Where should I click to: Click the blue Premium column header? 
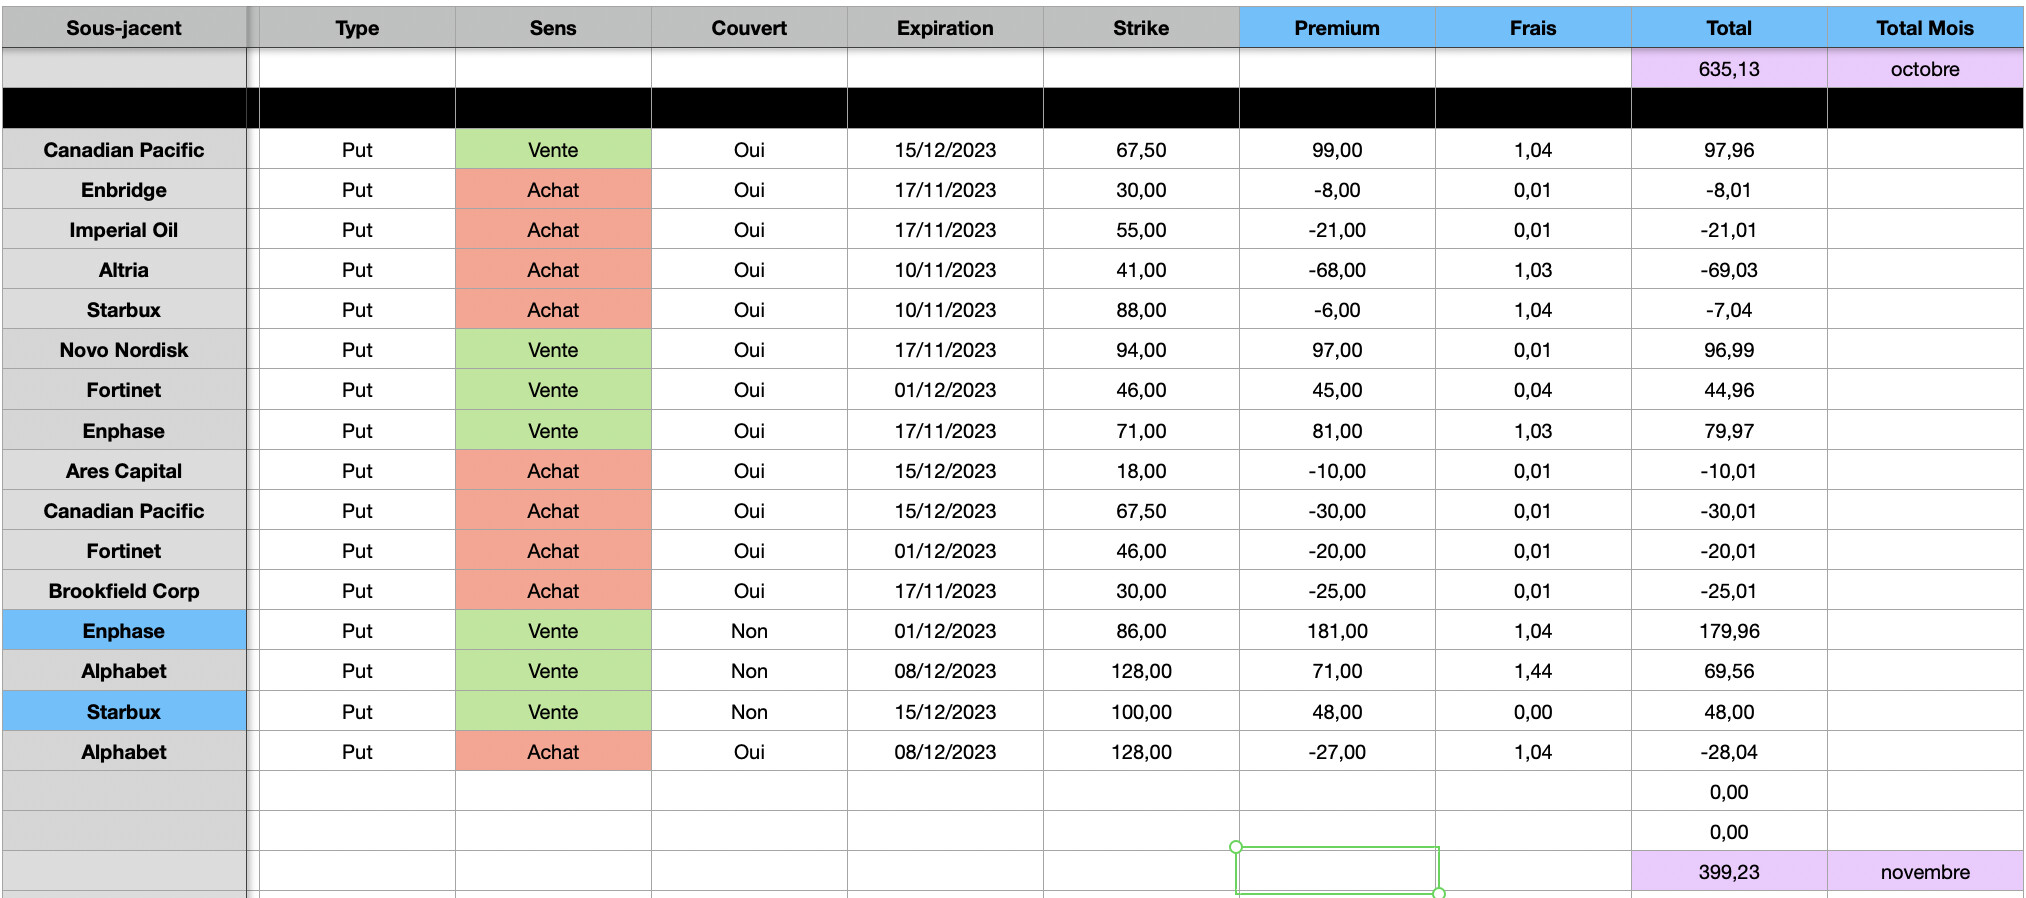click(x=1337, y=28)
